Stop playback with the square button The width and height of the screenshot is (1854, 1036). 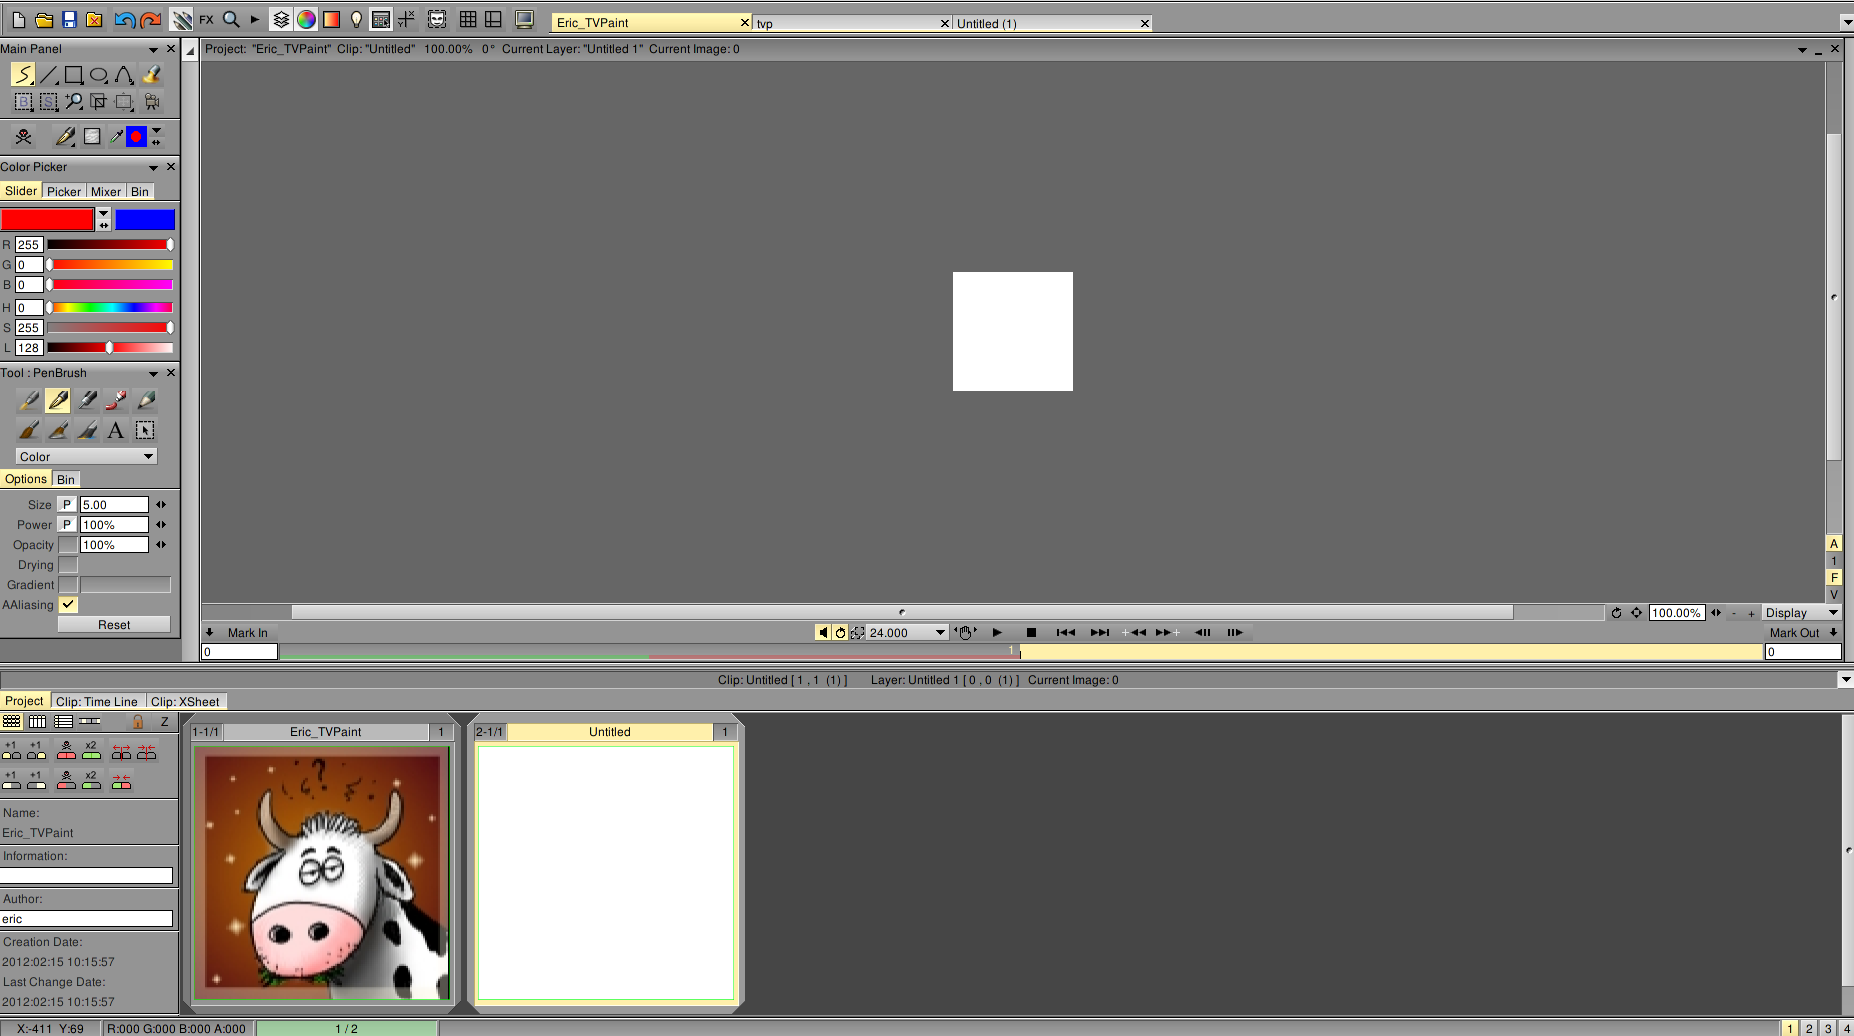pos(1031,632)
